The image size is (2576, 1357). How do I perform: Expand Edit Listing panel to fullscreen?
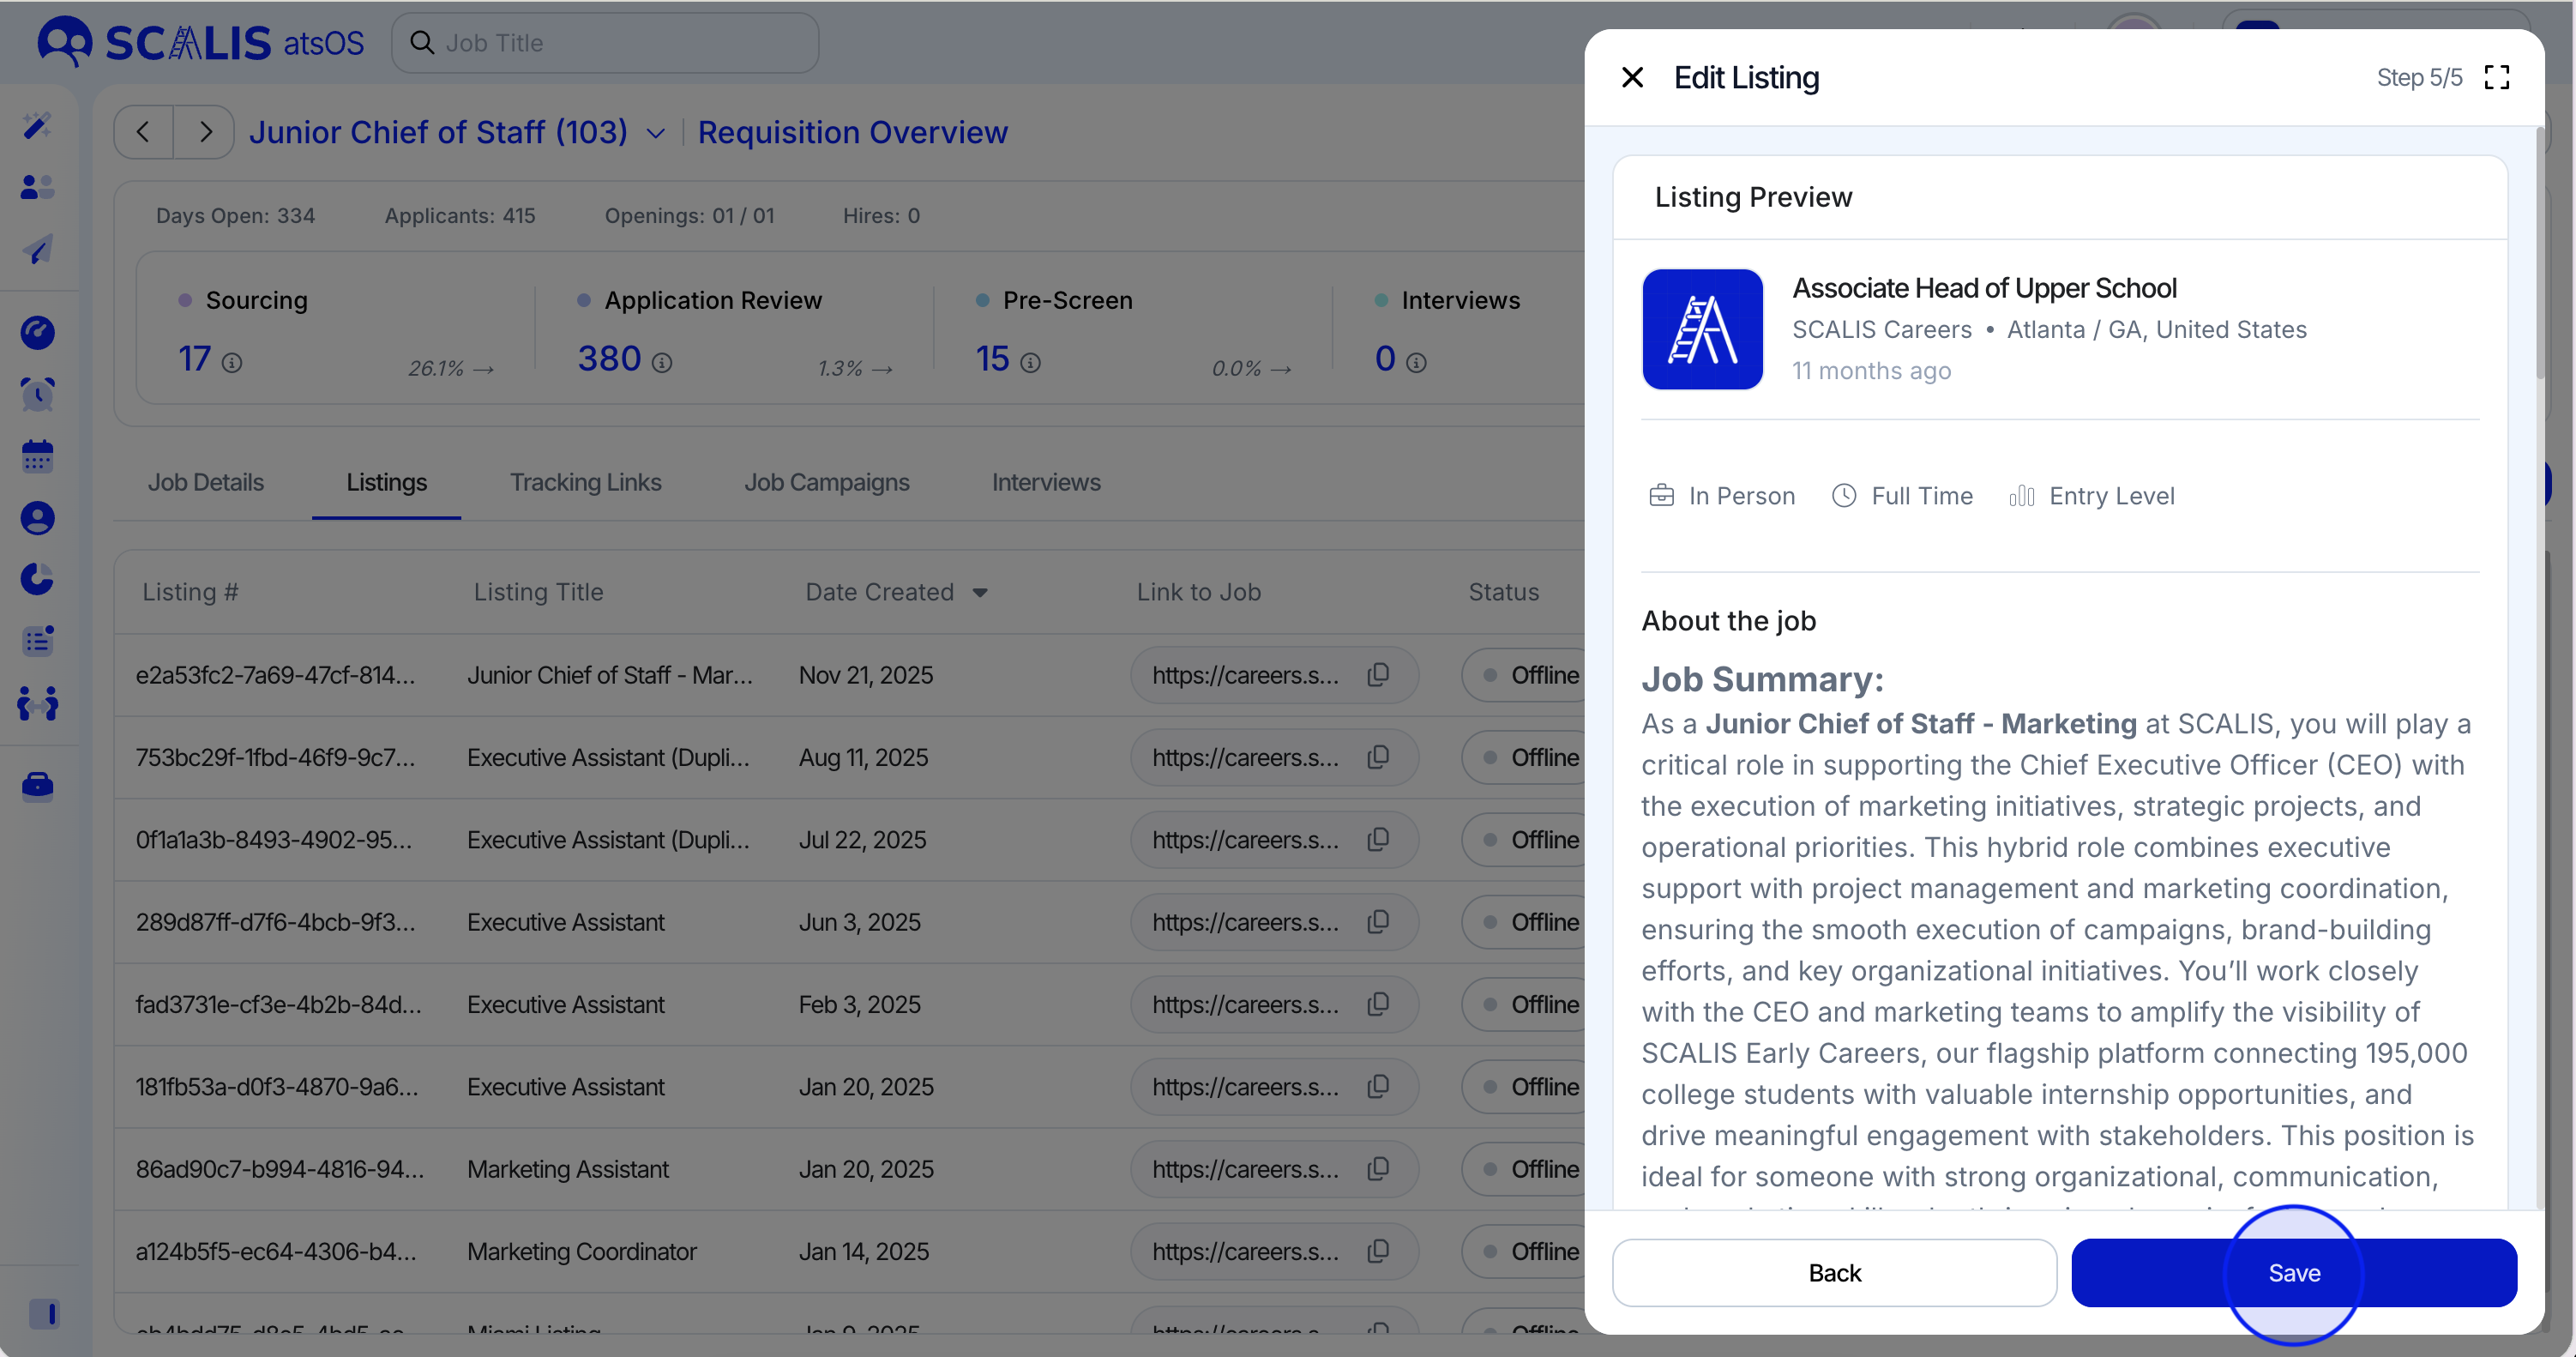2496,78
